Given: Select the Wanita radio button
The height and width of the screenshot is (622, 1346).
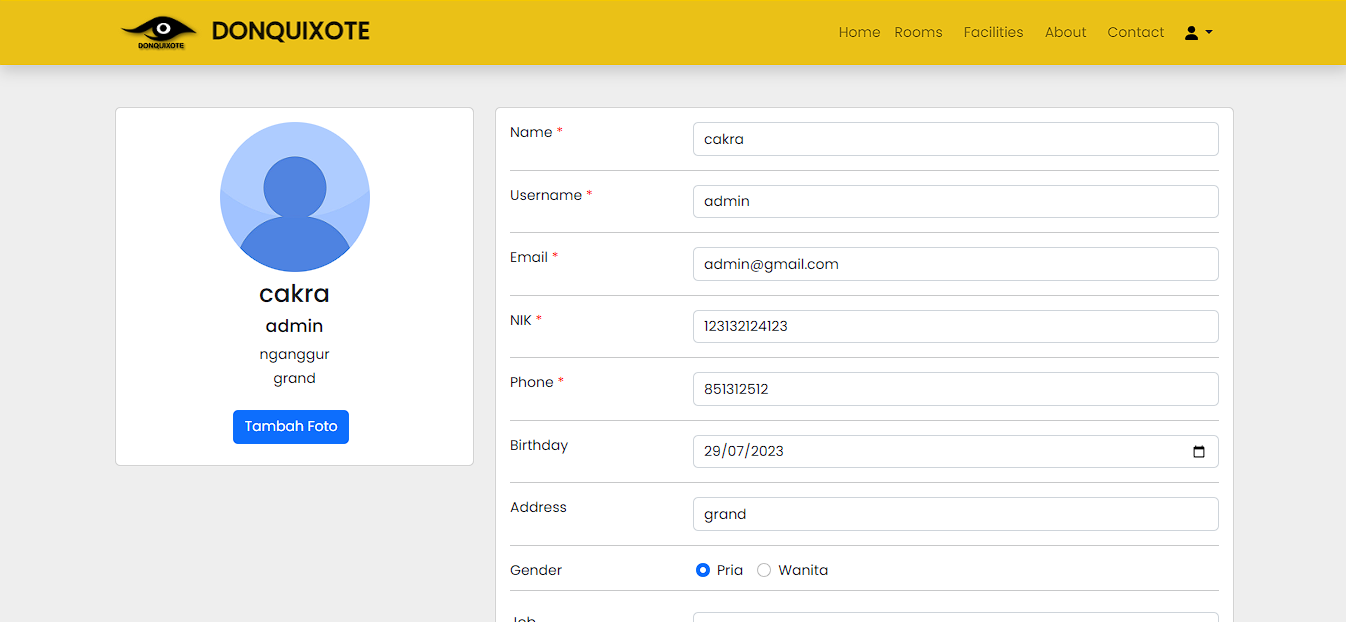Looking at the screenshot, I should coord(764,569).
